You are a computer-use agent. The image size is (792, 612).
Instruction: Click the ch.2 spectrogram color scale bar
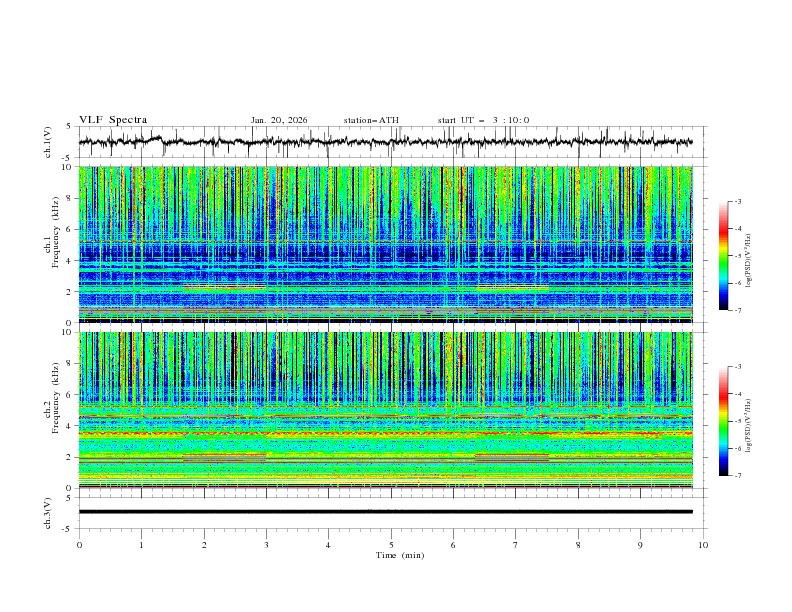(723, 421)
